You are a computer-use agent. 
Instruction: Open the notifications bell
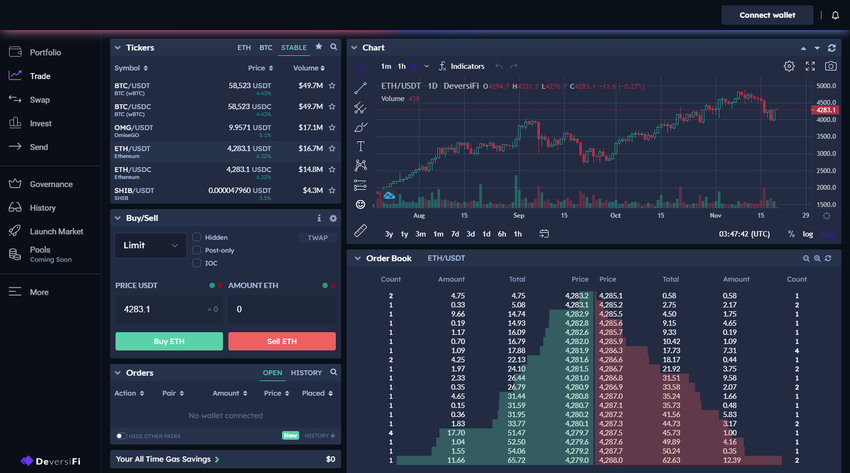coord(835,15)
